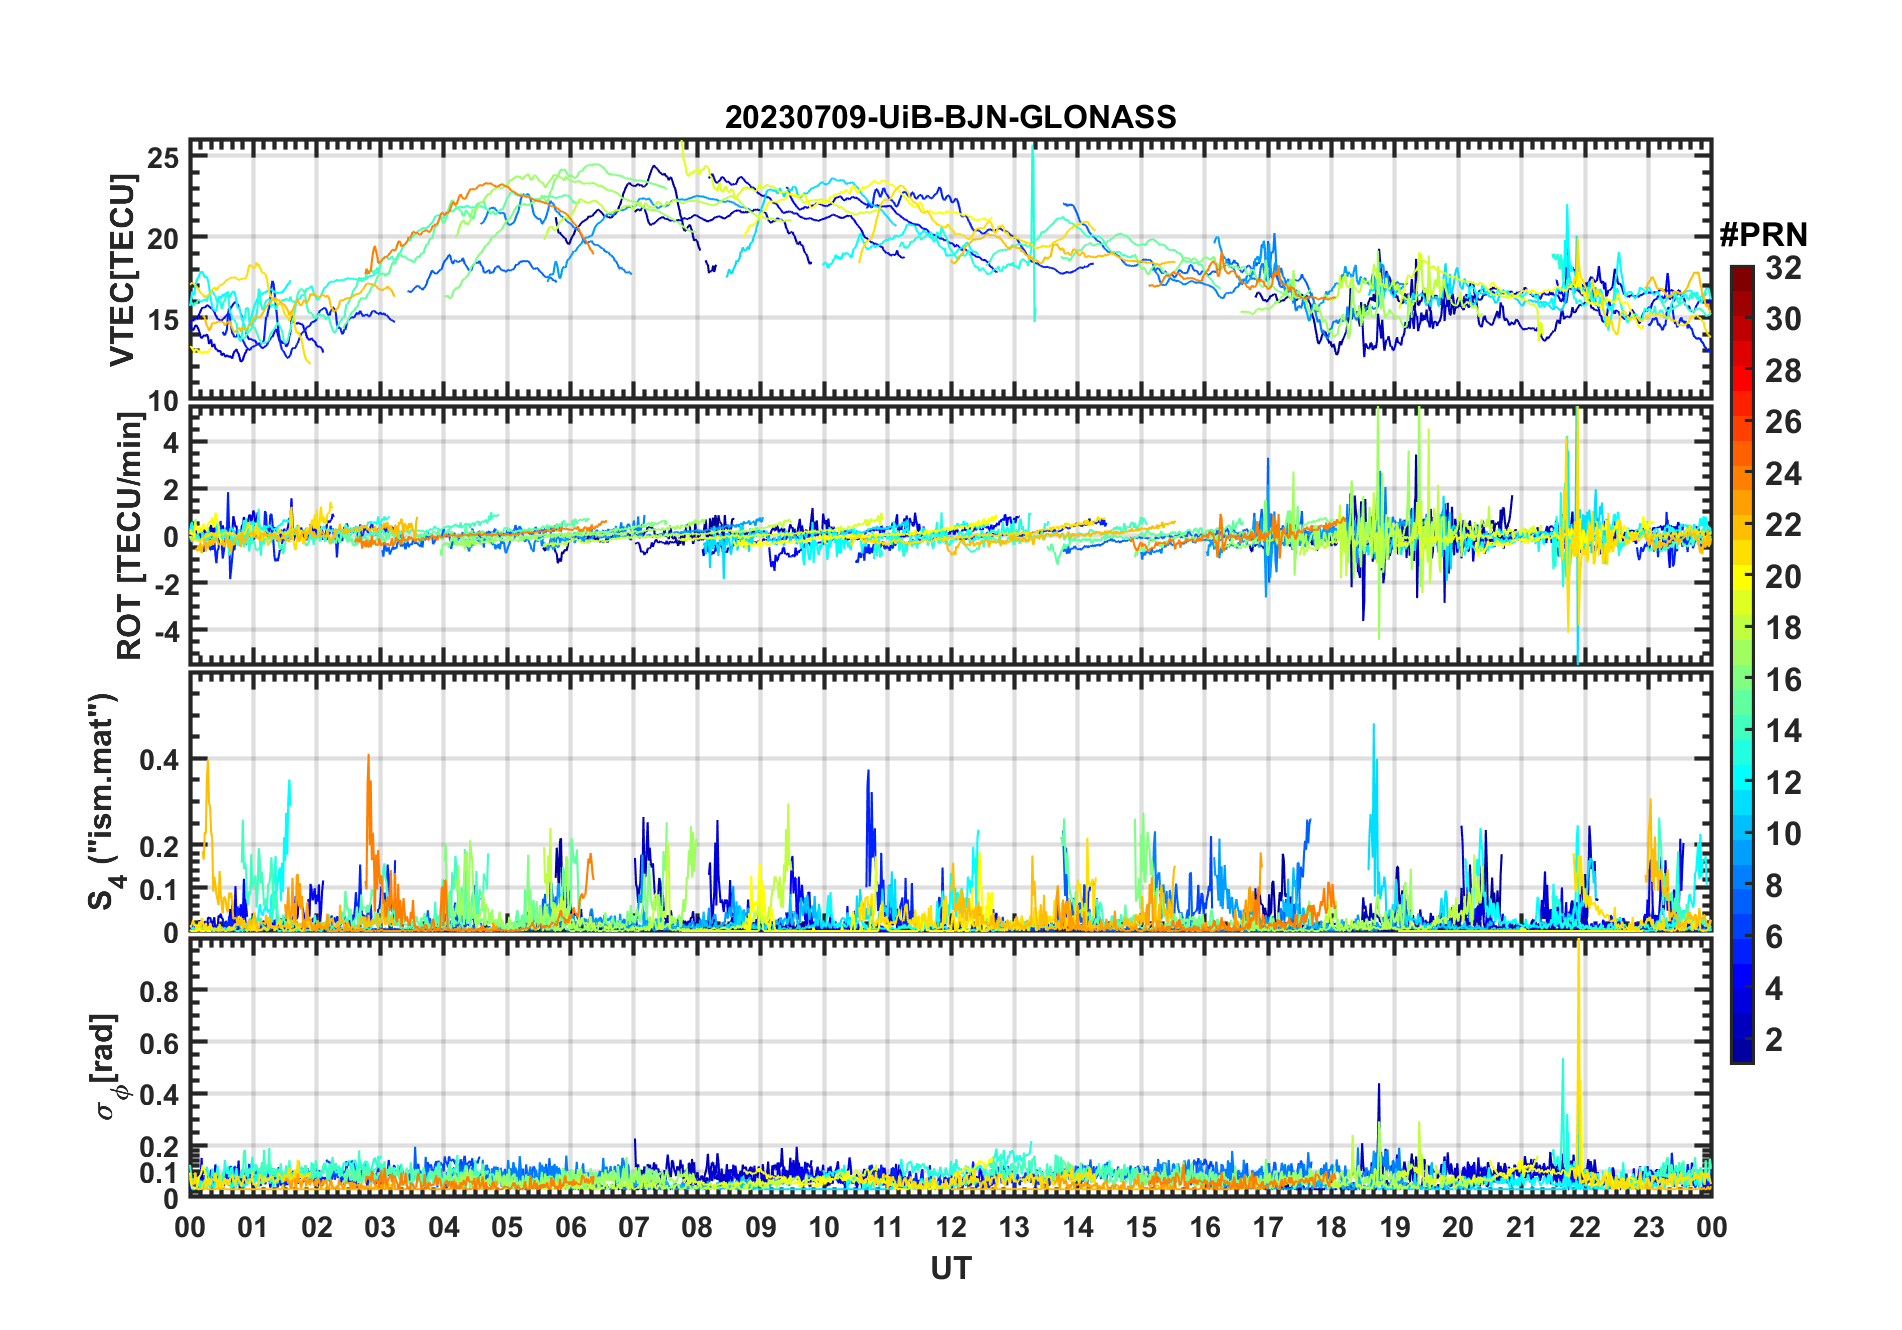This screenshot has width=1902, height=1330.
Task: Click the plot title 20230709-UiB-BJN-GLONASS
Action: point(950,117)
